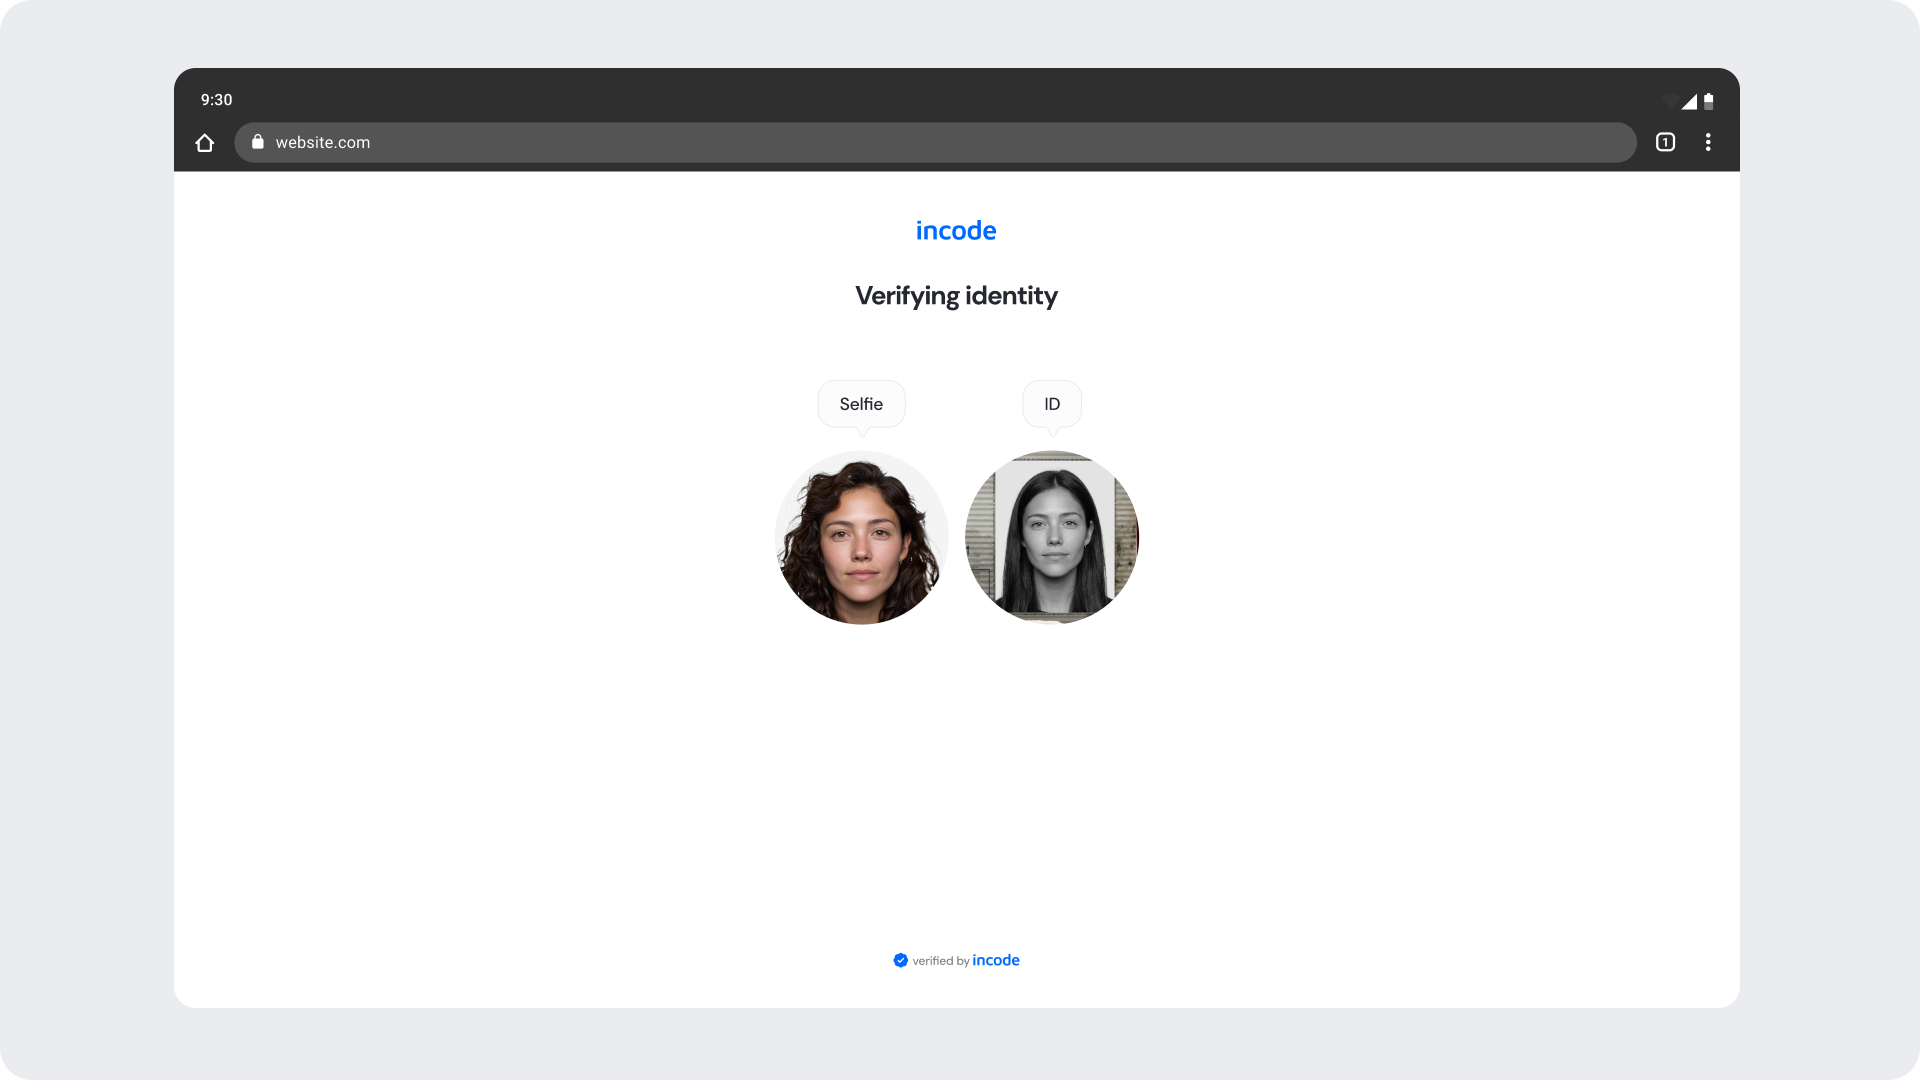Tap the 9:30 clock in status bar

[x=216, y=100]
